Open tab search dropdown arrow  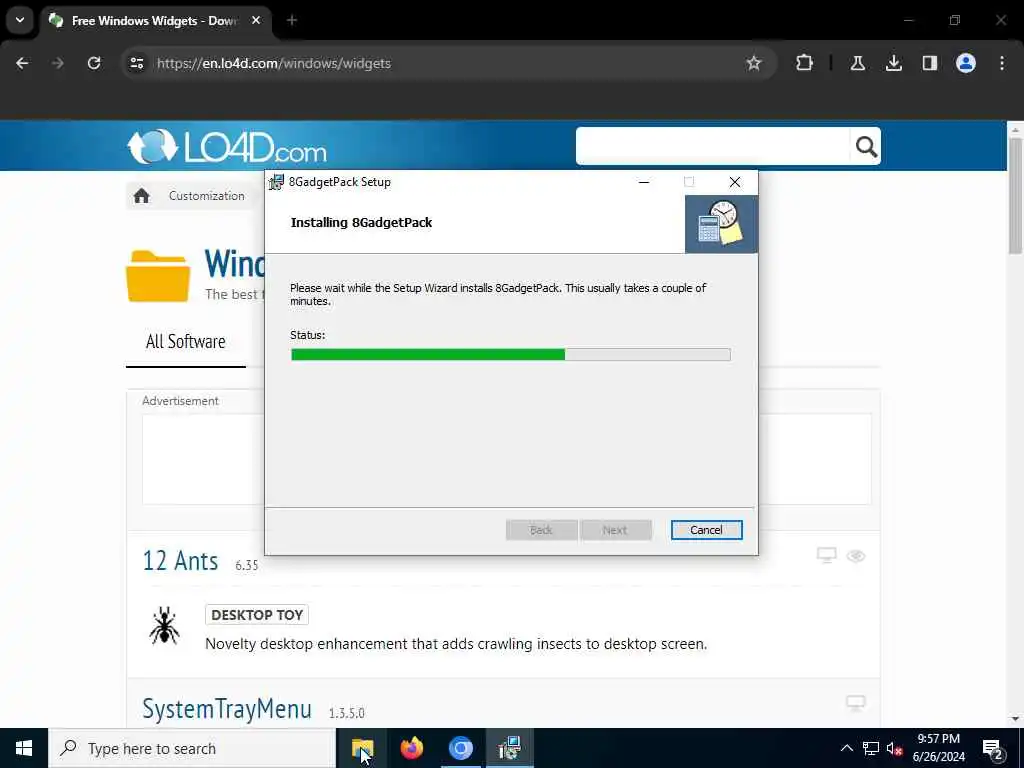click(x=20, y=20)
